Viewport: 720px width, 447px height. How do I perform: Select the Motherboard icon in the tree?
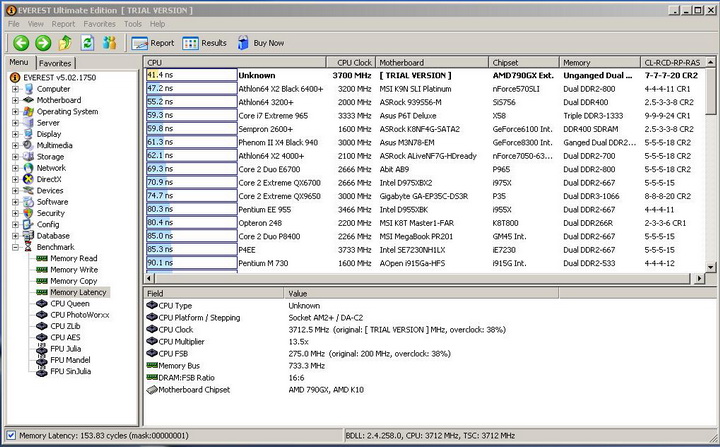(28, 100)
